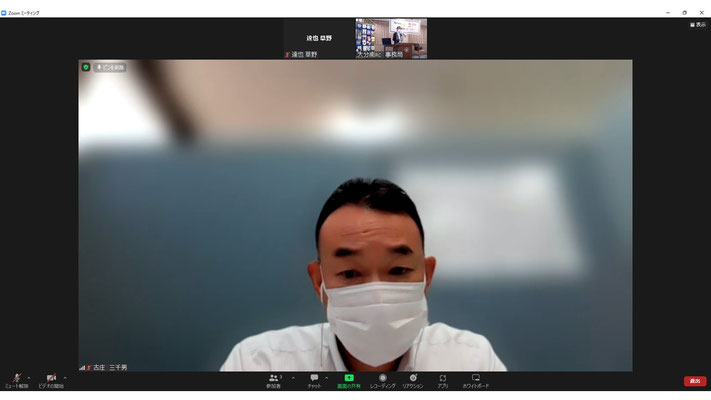This screenshot has height=400, width=711.
Task: Select the participant thumbnail with speaker at podium
Action: coord(391,39)
